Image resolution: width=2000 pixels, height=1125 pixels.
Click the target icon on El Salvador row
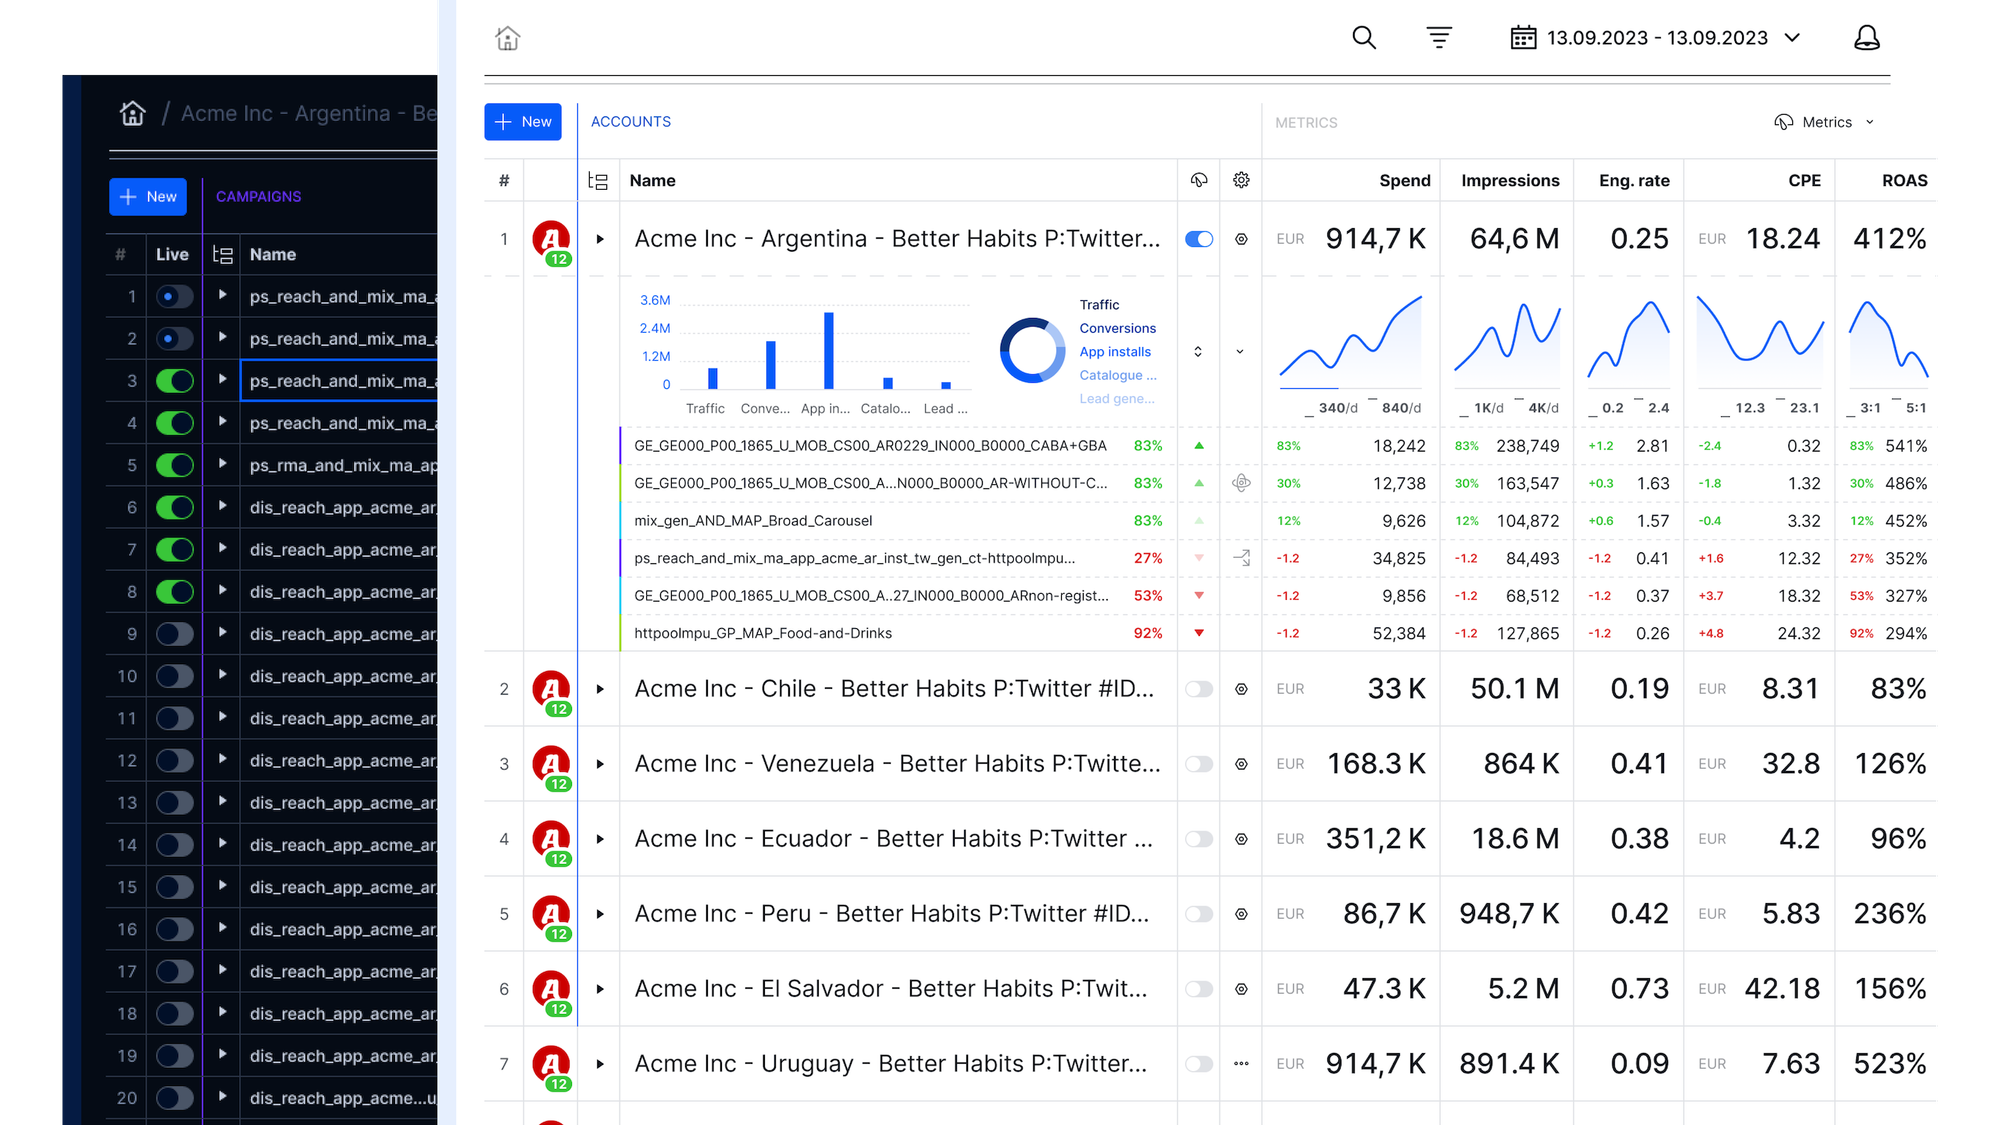point(1241,989)
